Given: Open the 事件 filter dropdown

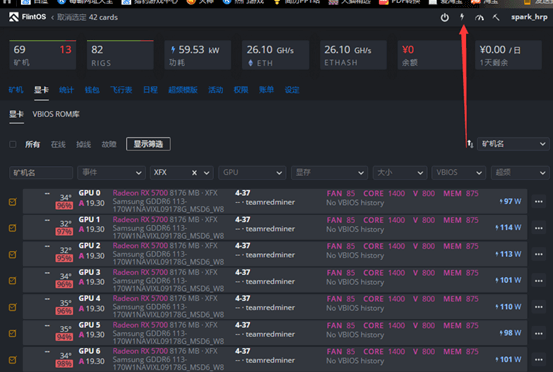Looking at the screenshot, I should point(111,173).
